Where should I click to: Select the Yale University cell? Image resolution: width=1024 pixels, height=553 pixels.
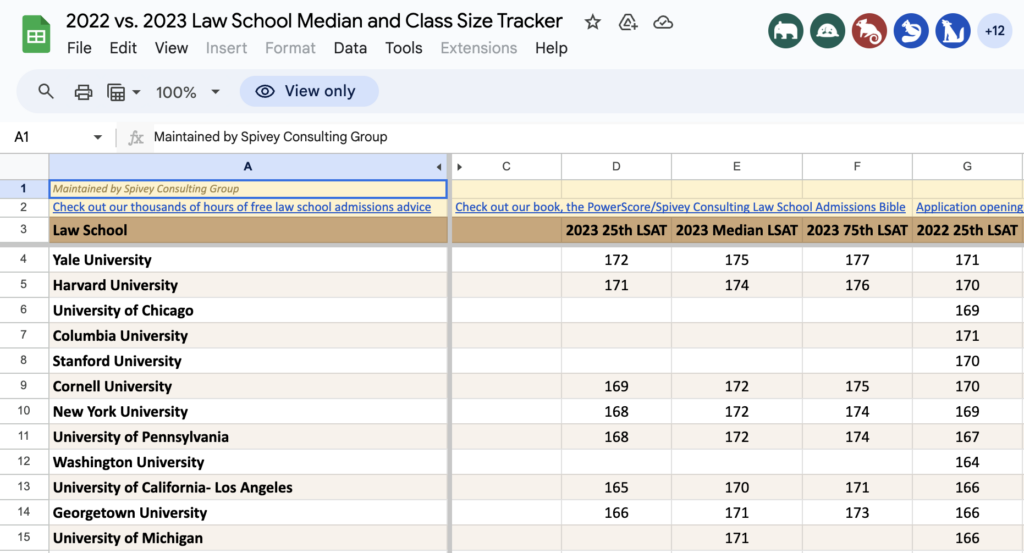[248, 260]
